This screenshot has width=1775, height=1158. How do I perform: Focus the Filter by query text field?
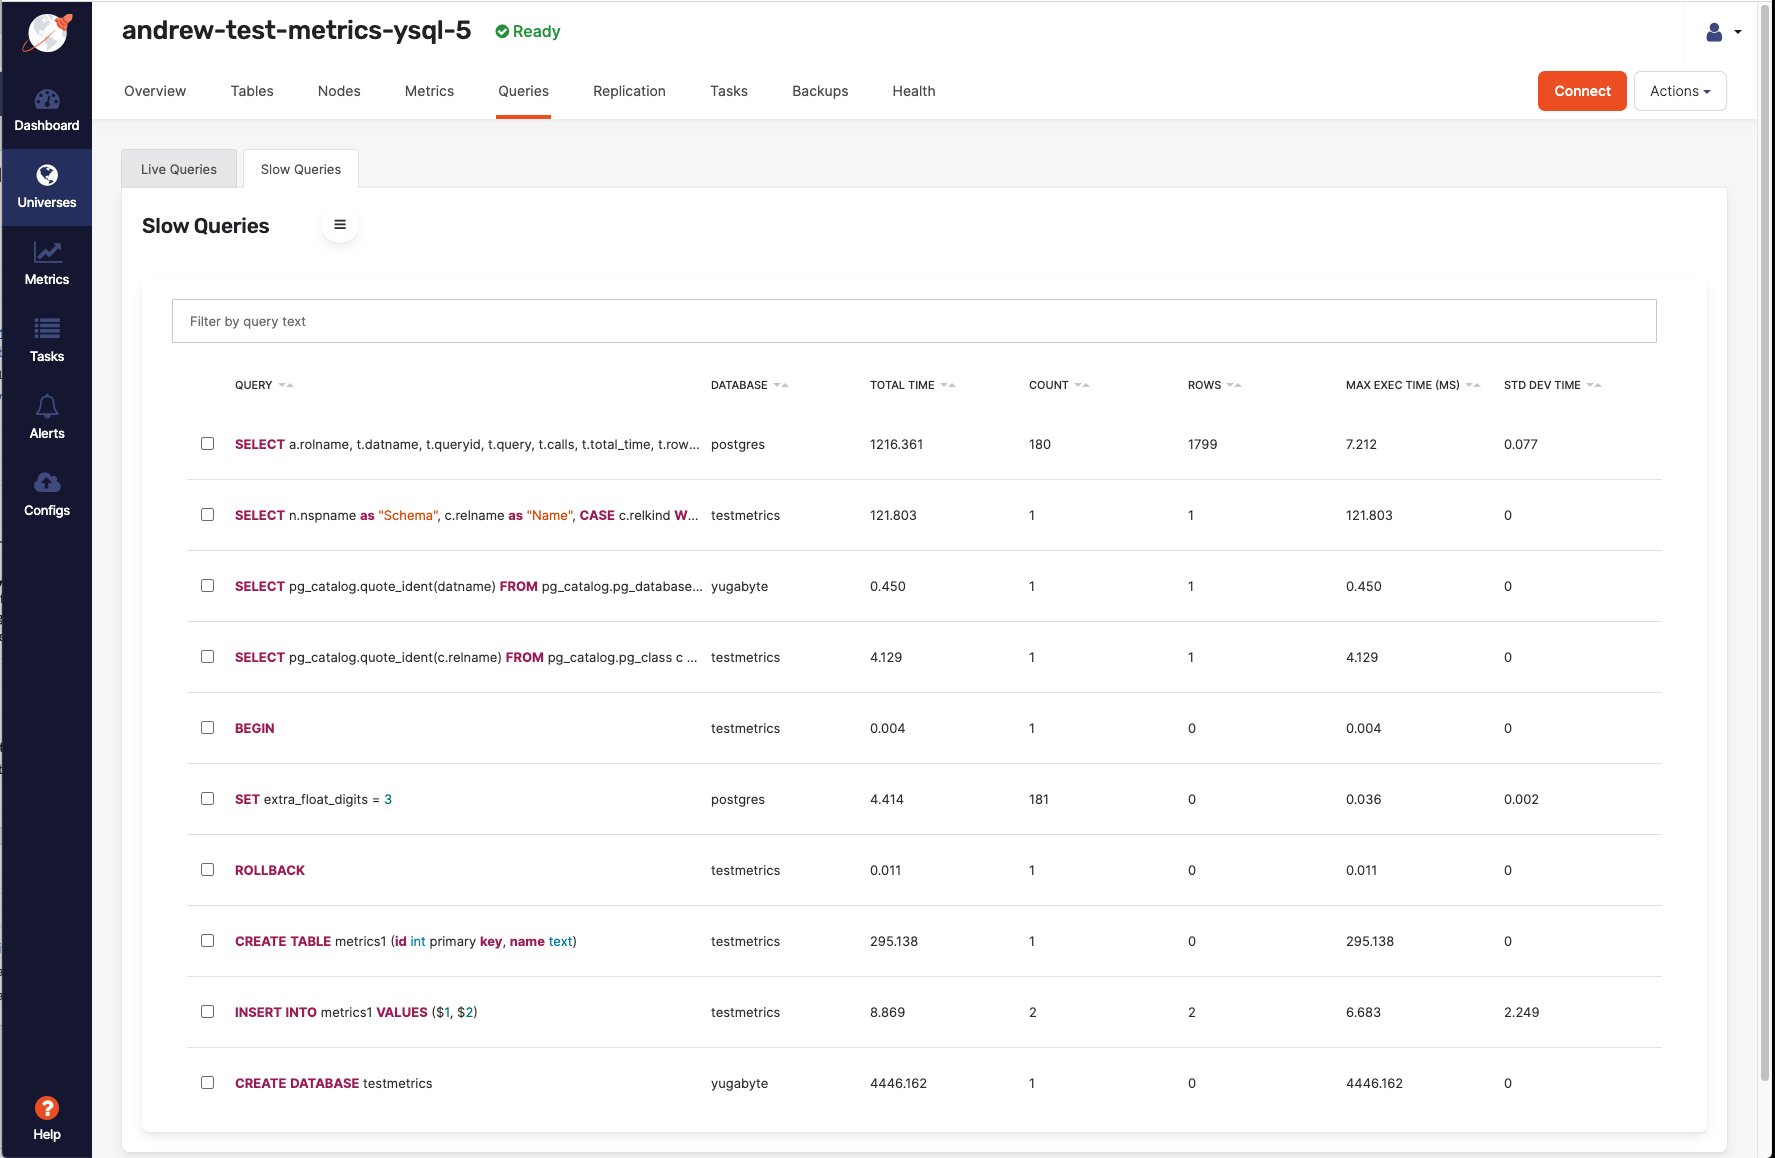(x=914, y=321)
